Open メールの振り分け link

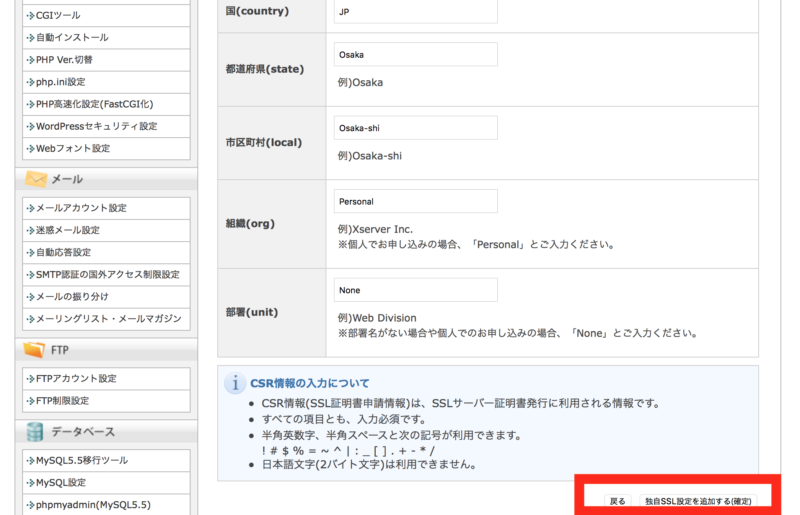(72, 297)
